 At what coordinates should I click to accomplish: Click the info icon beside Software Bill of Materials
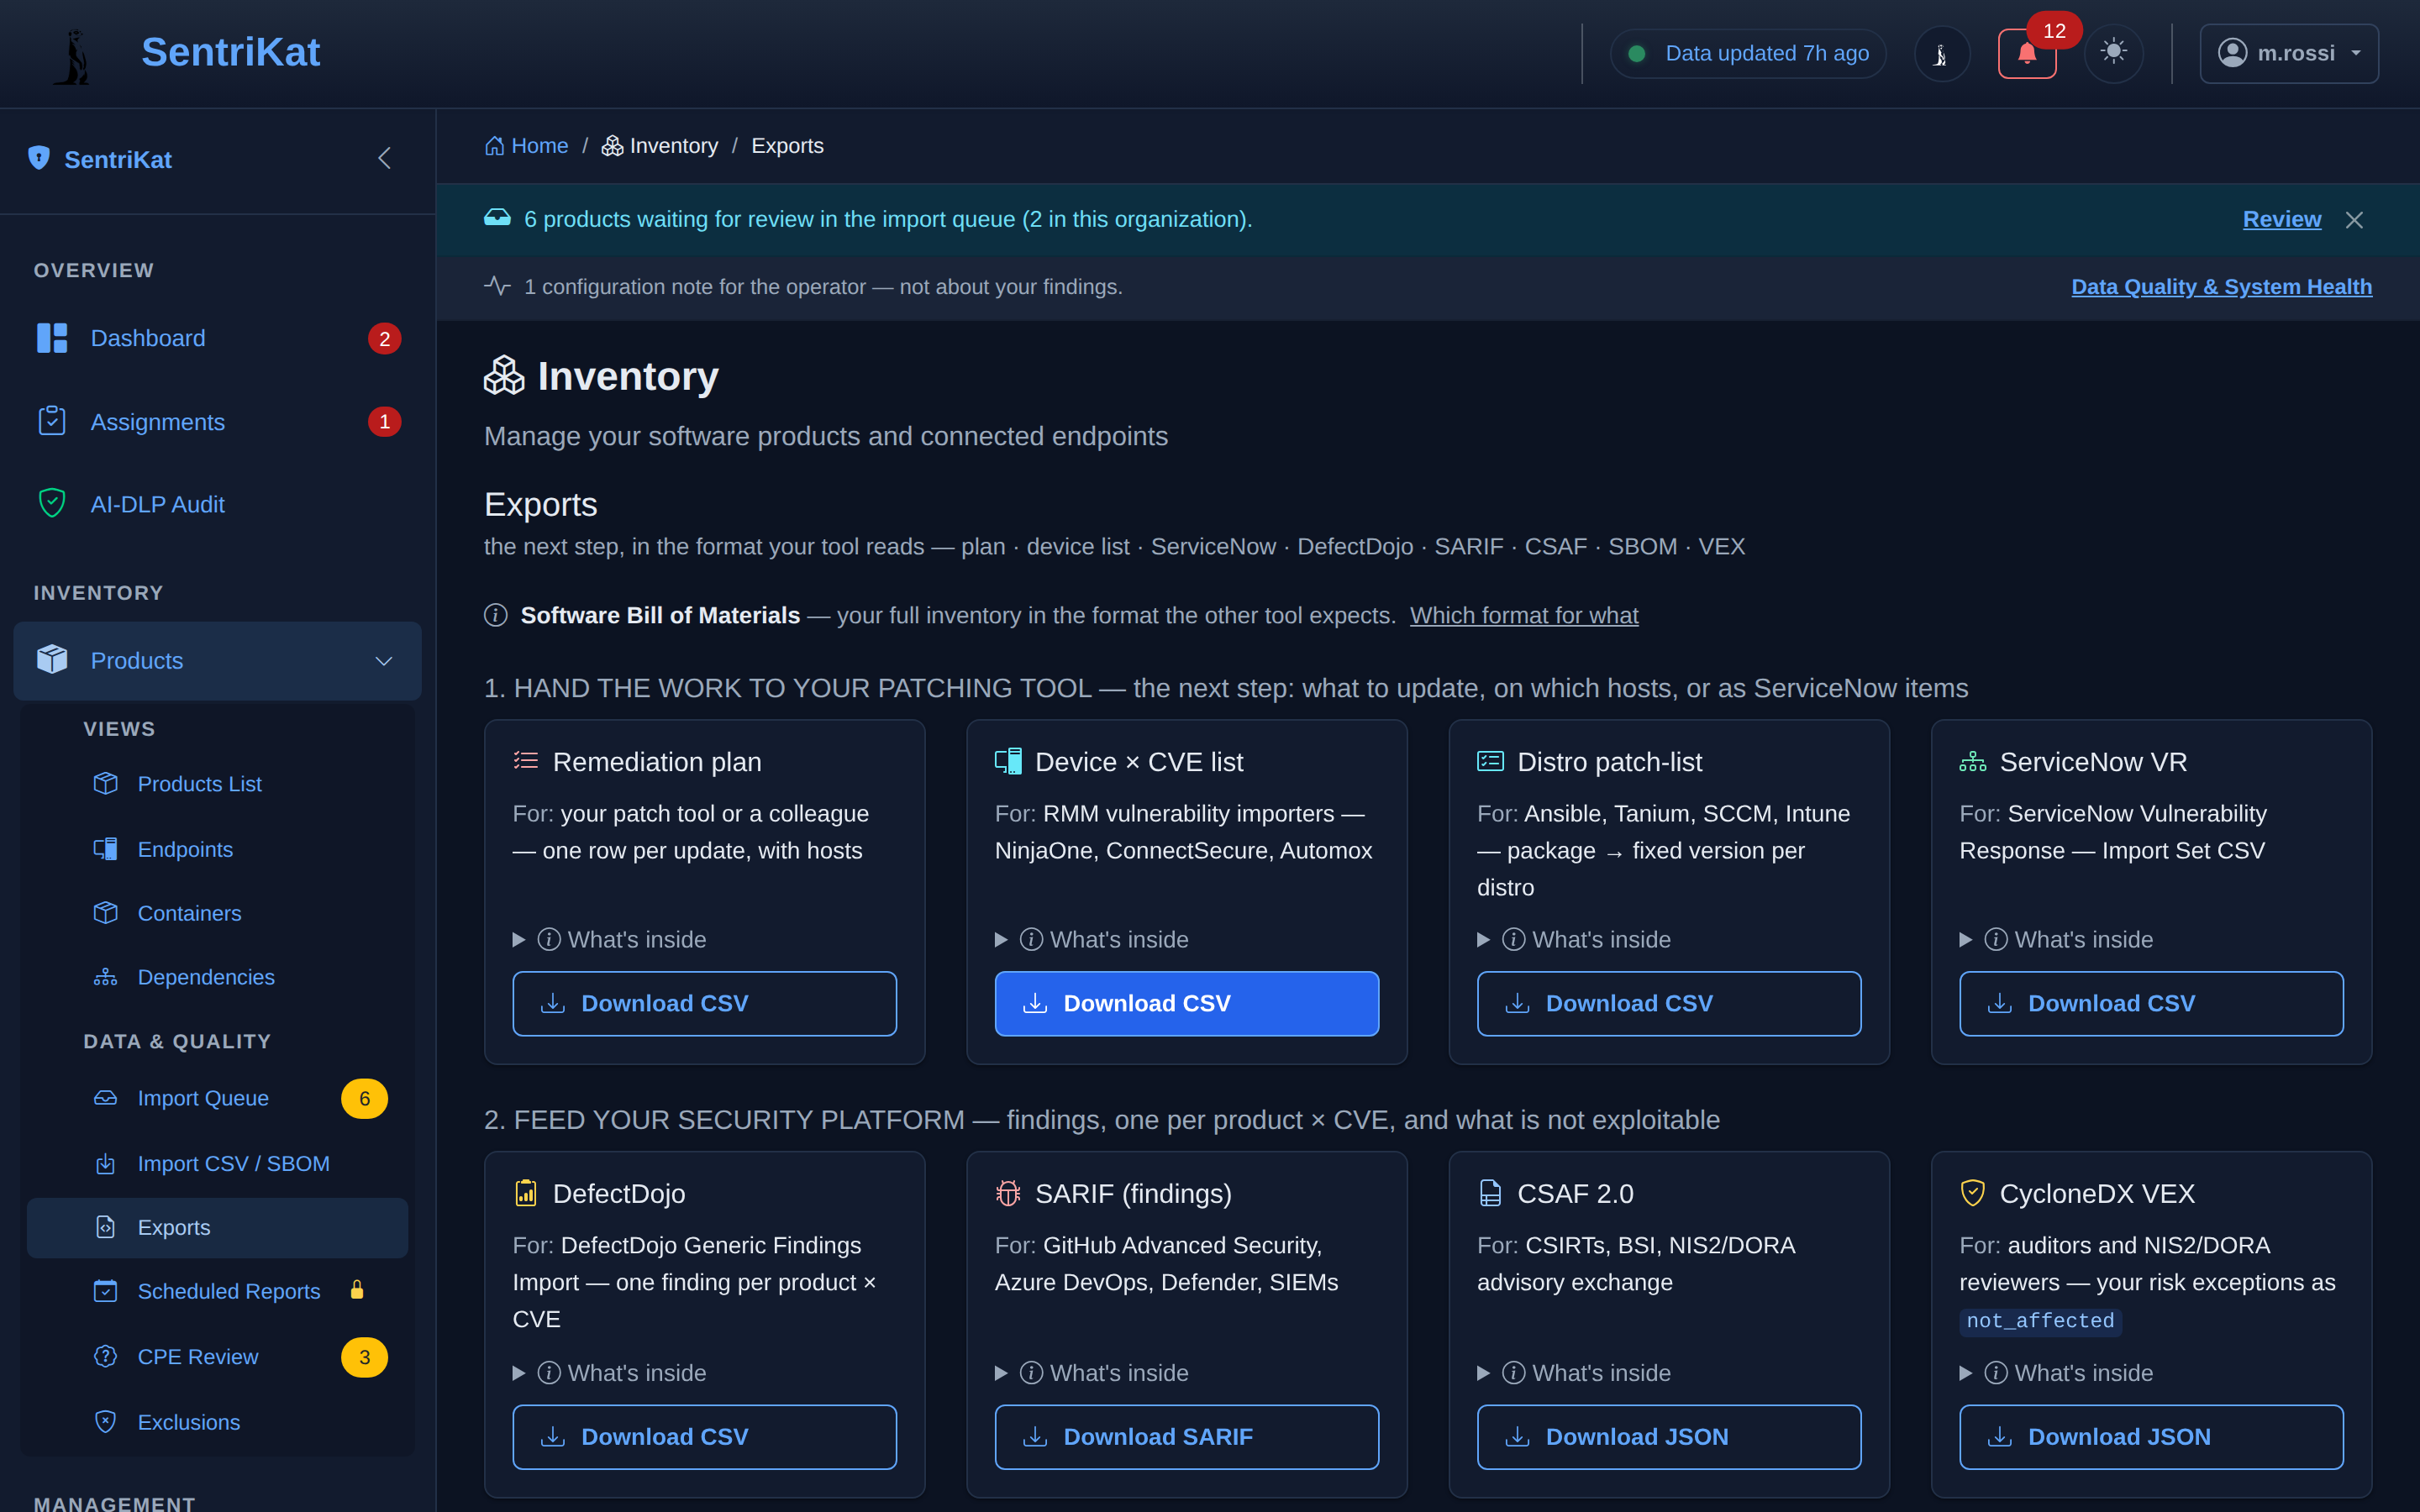click(496, 615)
